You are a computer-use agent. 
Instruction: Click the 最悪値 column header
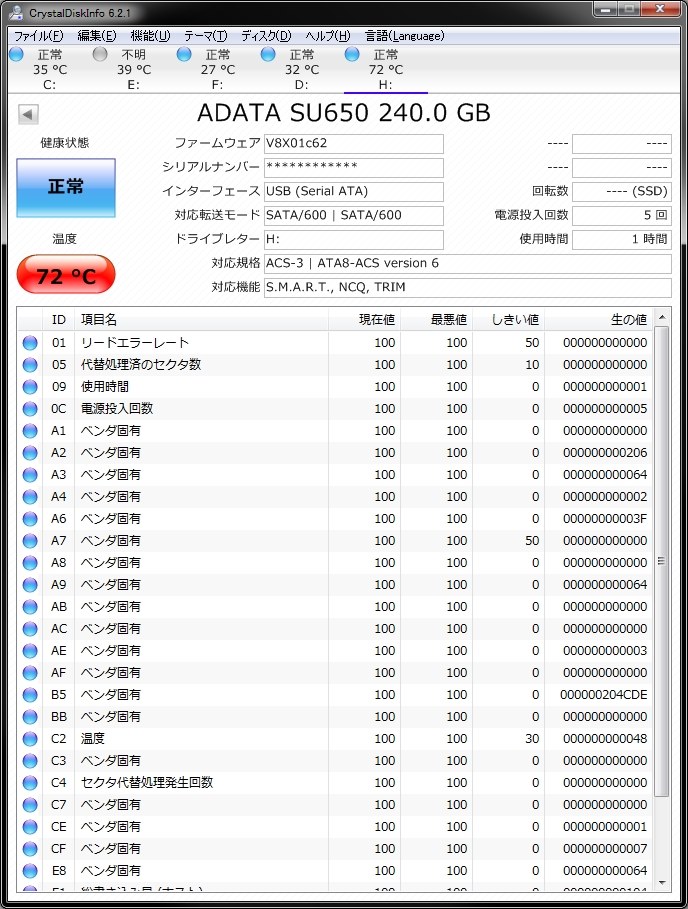coord(436,319)
